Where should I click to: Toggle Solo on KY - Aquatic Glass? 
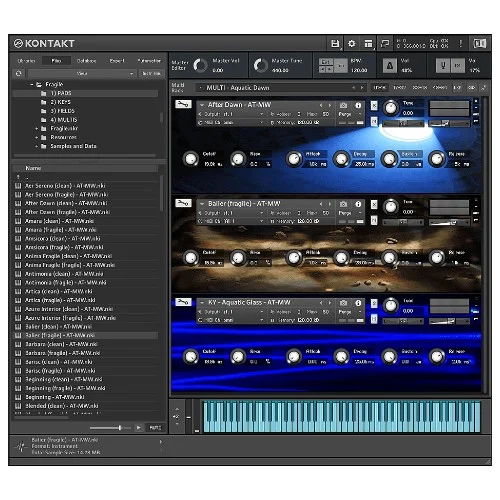click(x=374, y=303)
